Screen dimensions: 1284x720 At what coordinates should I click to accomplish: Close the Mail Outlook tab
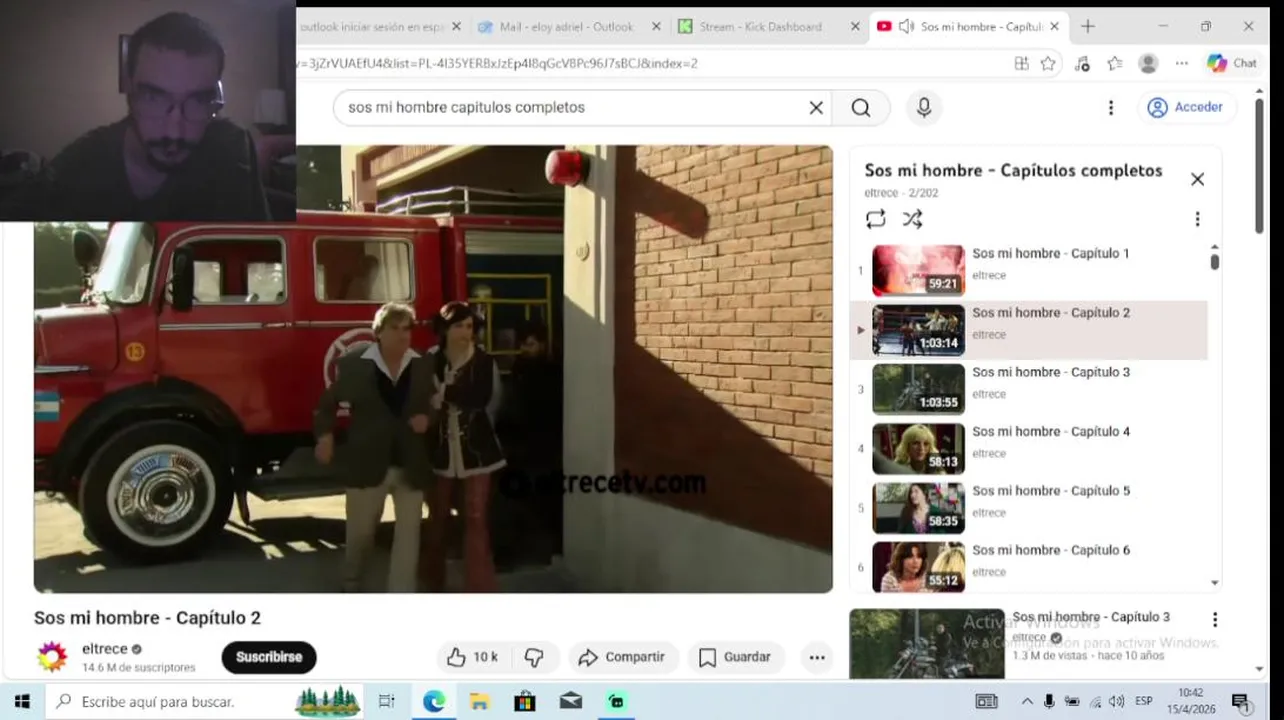pyautogui.click(x=656, y=27)
